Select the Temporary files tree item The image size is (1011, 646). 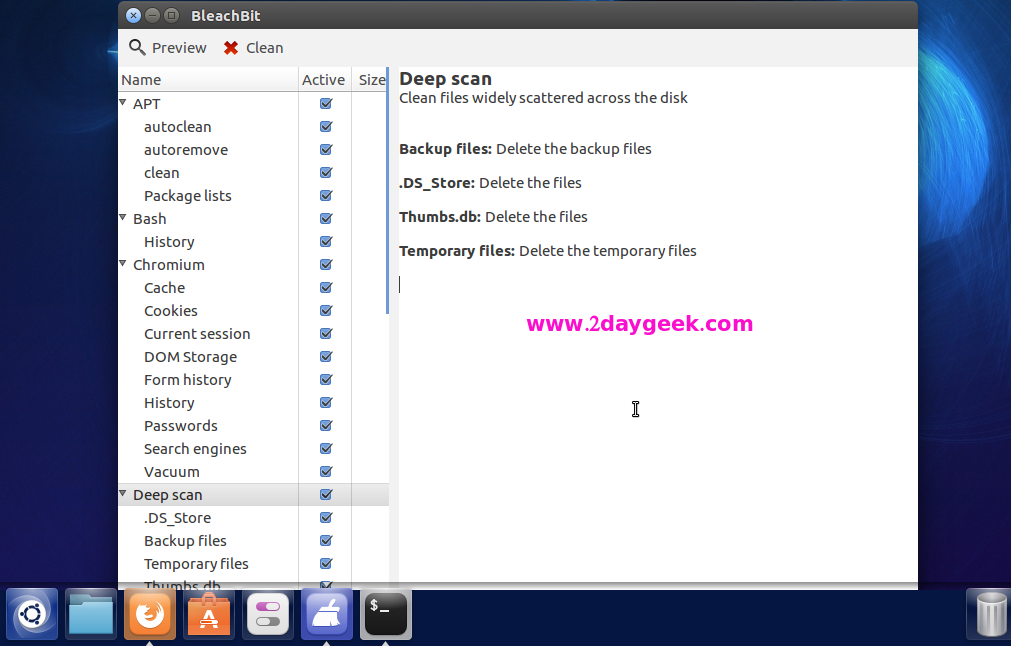coord(196,564)
